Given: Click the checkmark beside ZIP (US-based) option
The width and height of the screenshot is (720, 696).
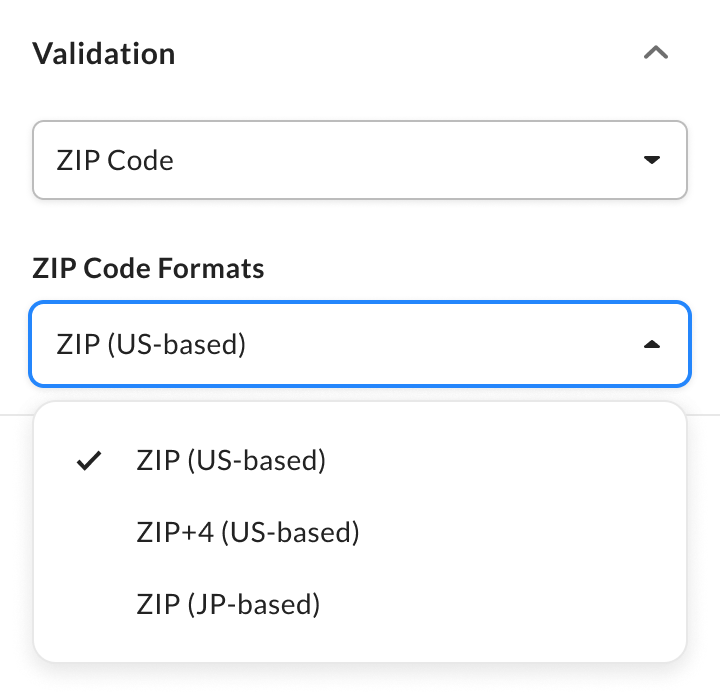Looking at the screenshot, I should coord(90,461).
